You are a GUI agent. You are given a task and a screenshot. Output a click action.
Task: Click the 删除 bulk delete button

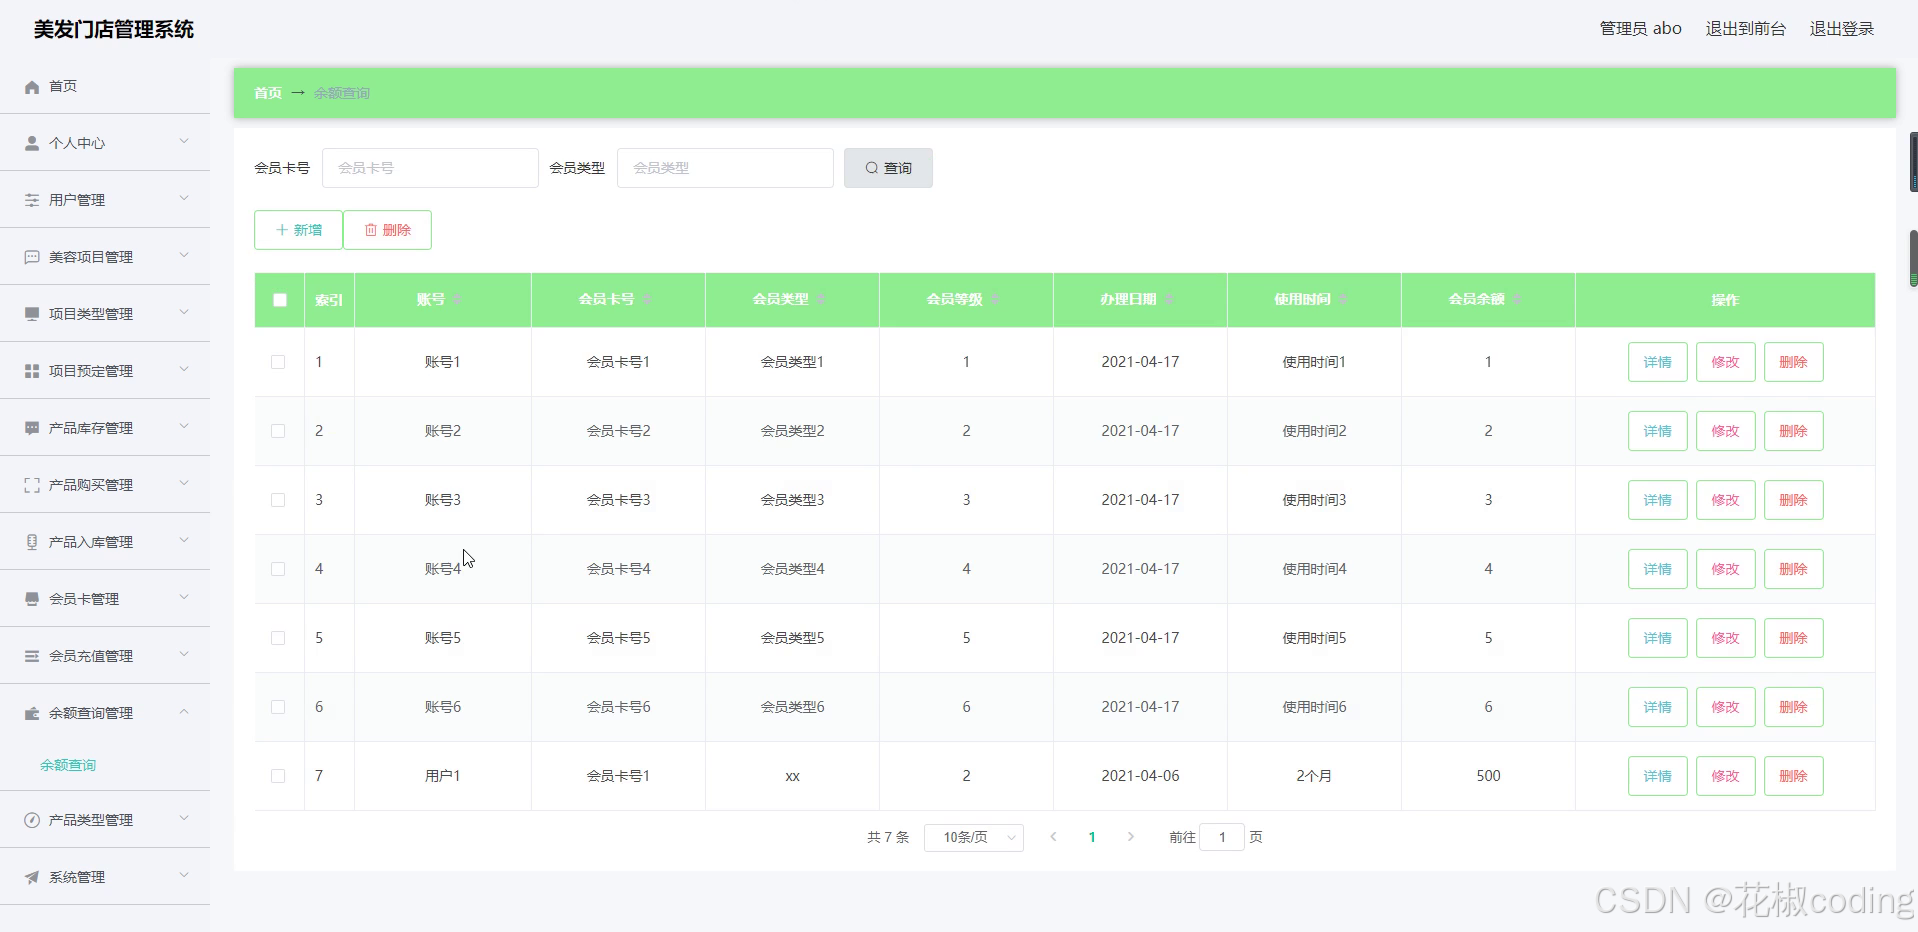387,230
